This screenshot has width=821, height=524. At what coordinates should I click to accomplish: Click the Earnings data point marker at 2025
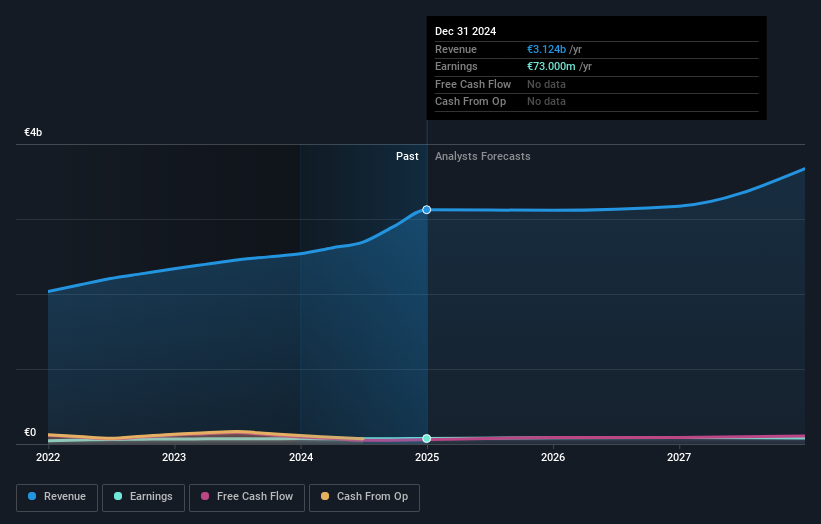point(427,438)
